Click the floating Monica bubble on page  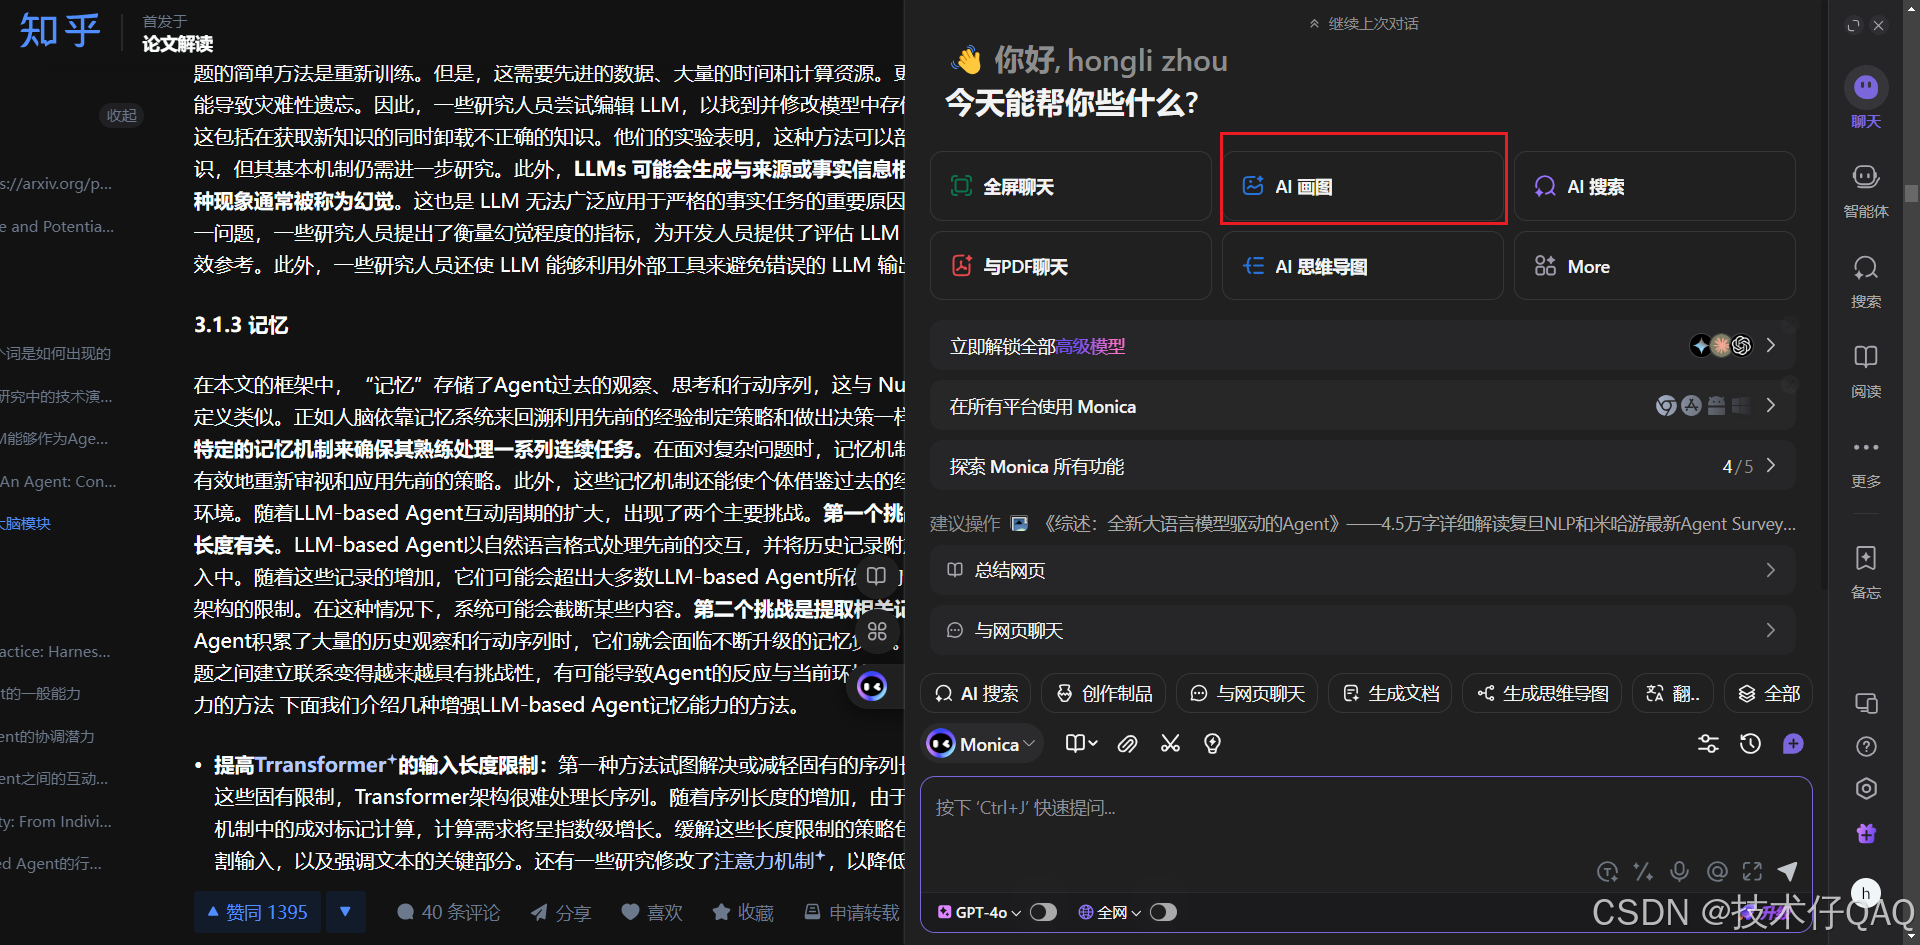872,686
